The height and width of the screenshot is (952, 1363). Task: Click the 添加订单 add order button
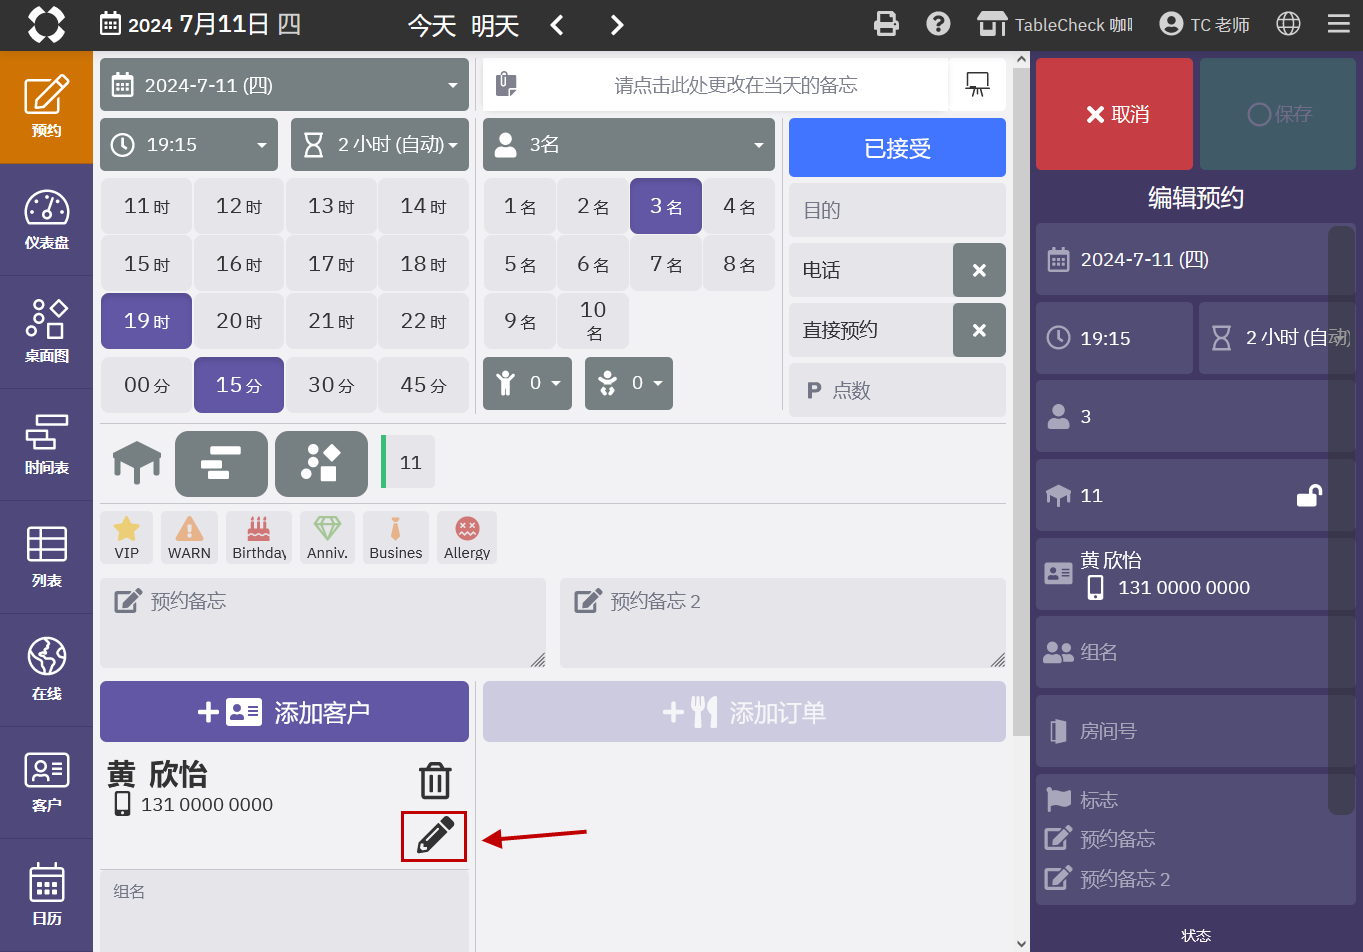[x=744, y=712]
